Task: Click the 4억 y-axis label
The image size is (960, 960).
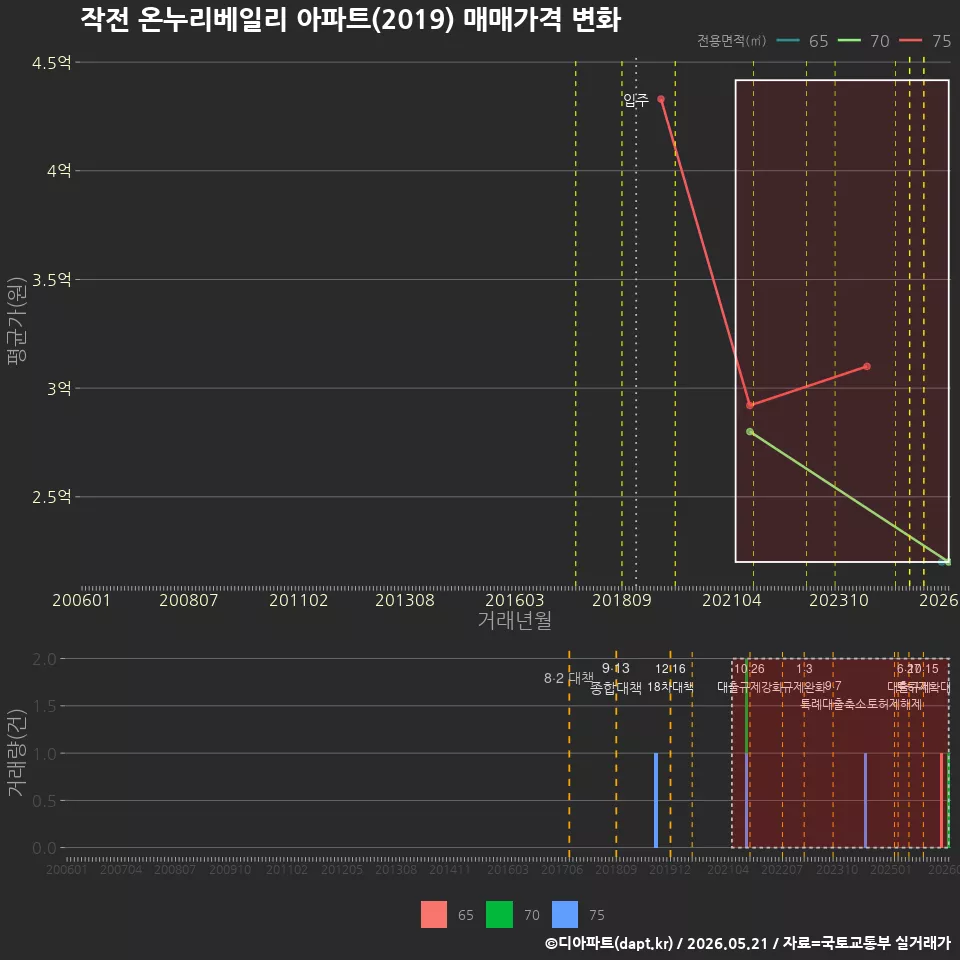Action: pyautogui.click(x=59, y=171)
